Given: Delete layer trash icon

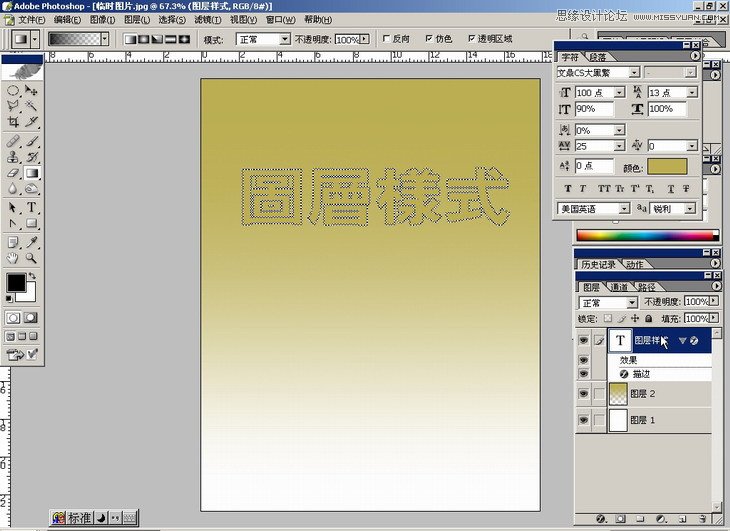Looking at the screenshot, I should [x=703, y=518].
